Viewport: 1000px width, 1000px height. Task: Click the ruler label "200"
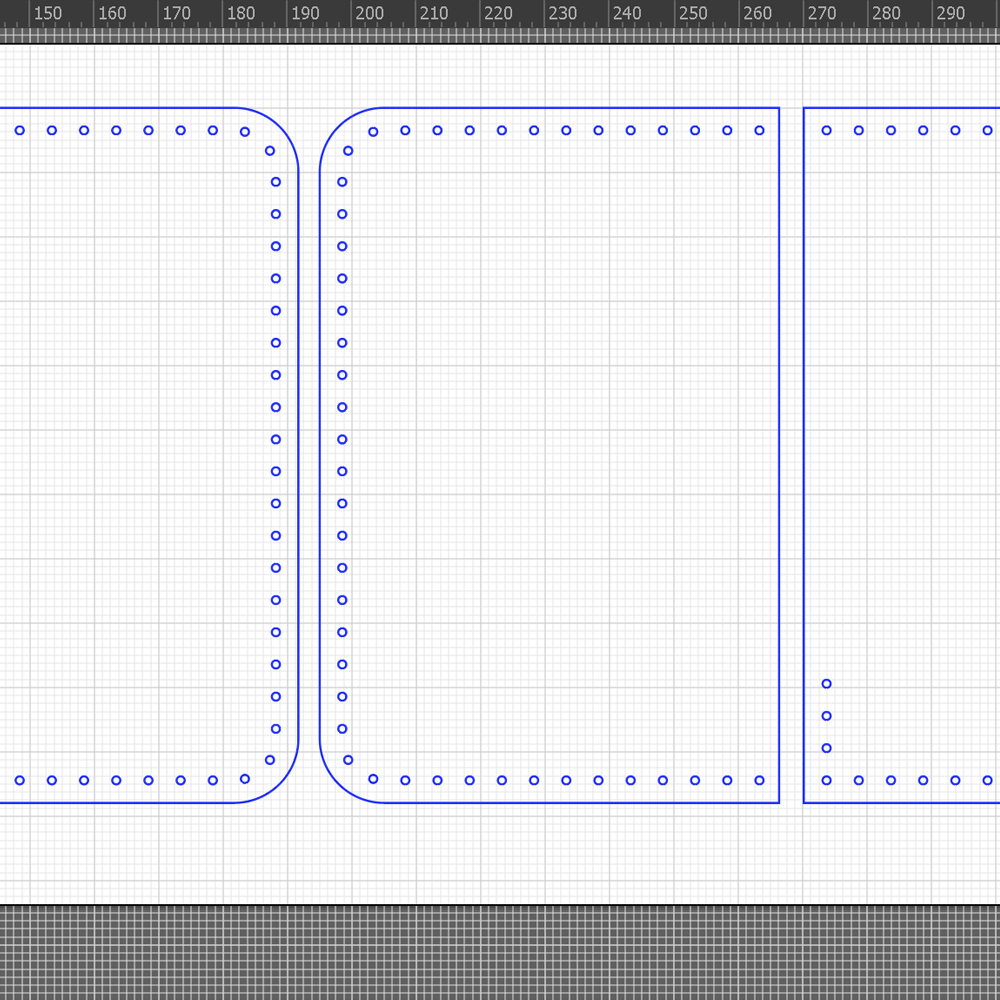pyautogui.click(x=370, y=13)
